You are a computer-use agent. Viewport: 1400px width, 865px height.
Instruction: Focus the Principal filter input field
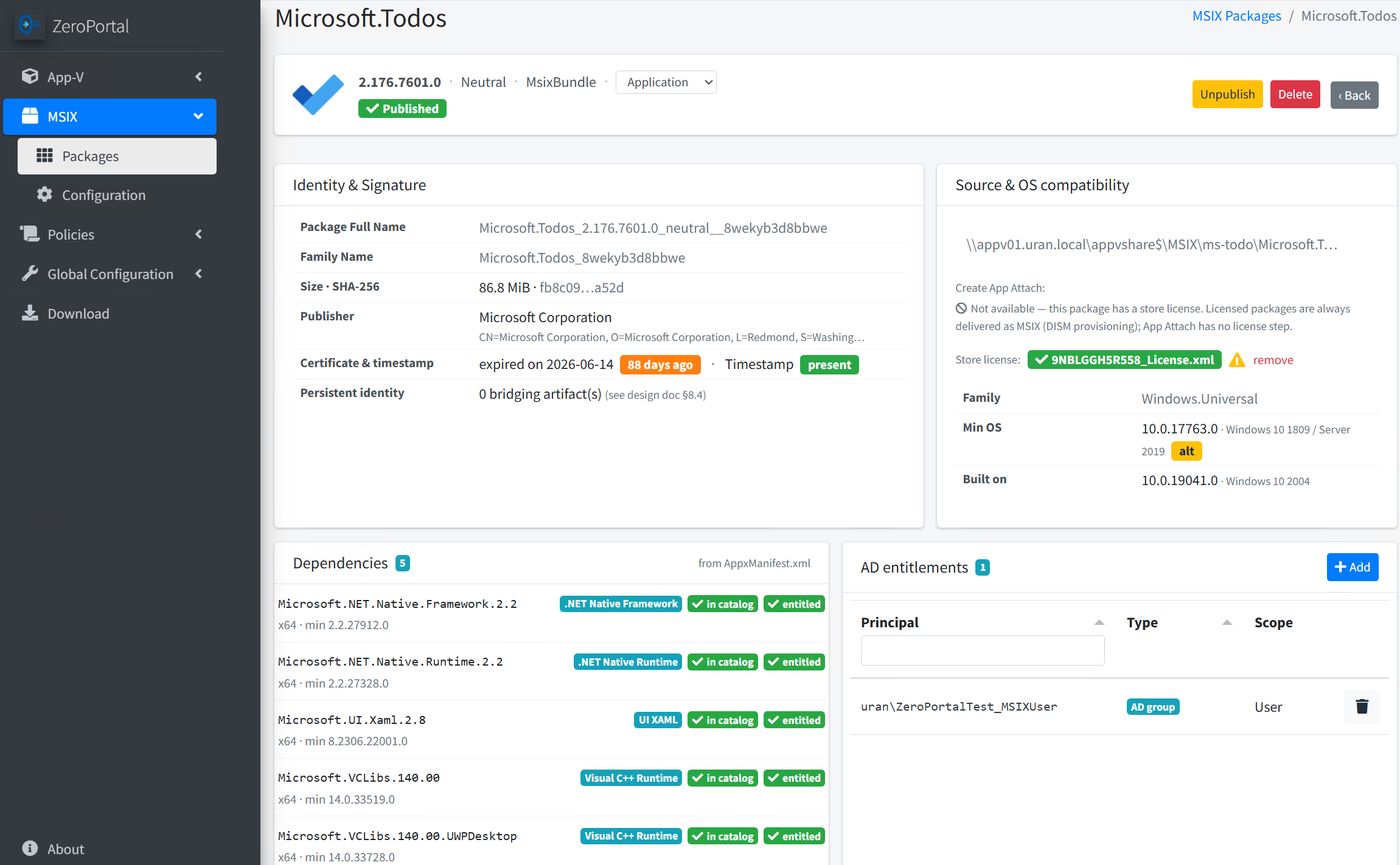982,650
